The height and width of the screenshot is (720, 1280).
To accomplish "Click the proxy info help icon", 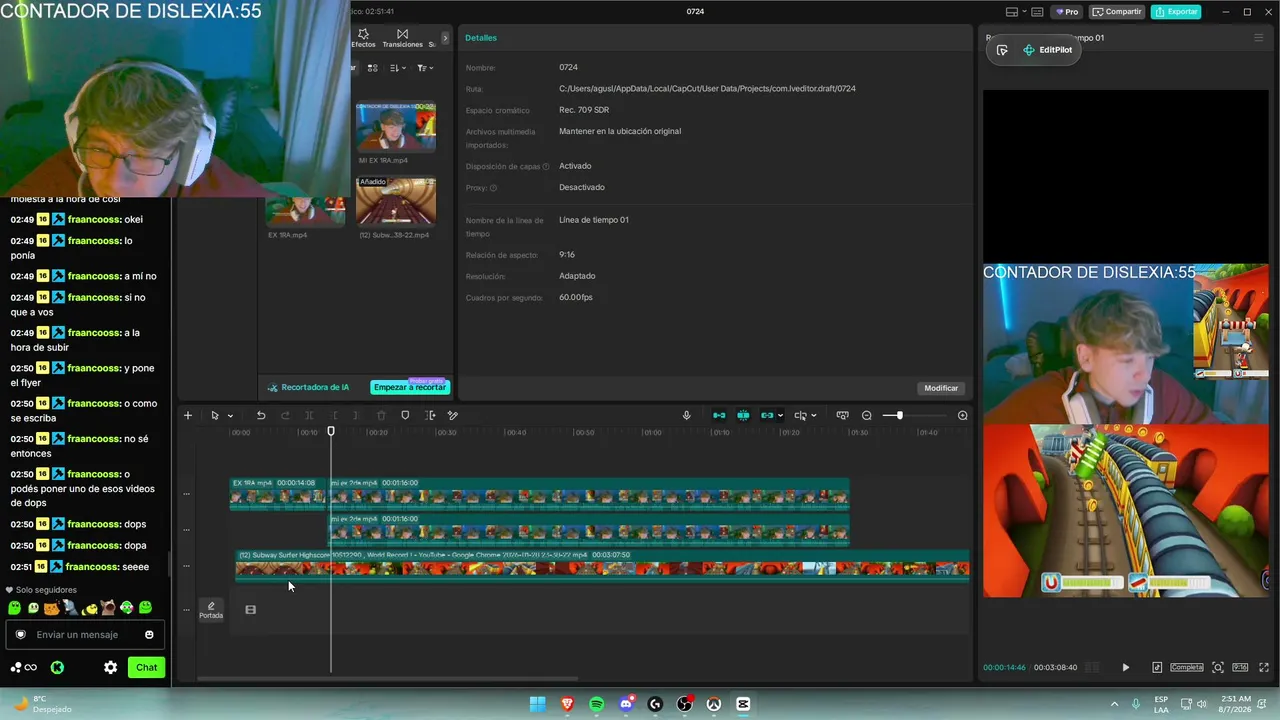I will pyautogui.click(x=493, y=188).
